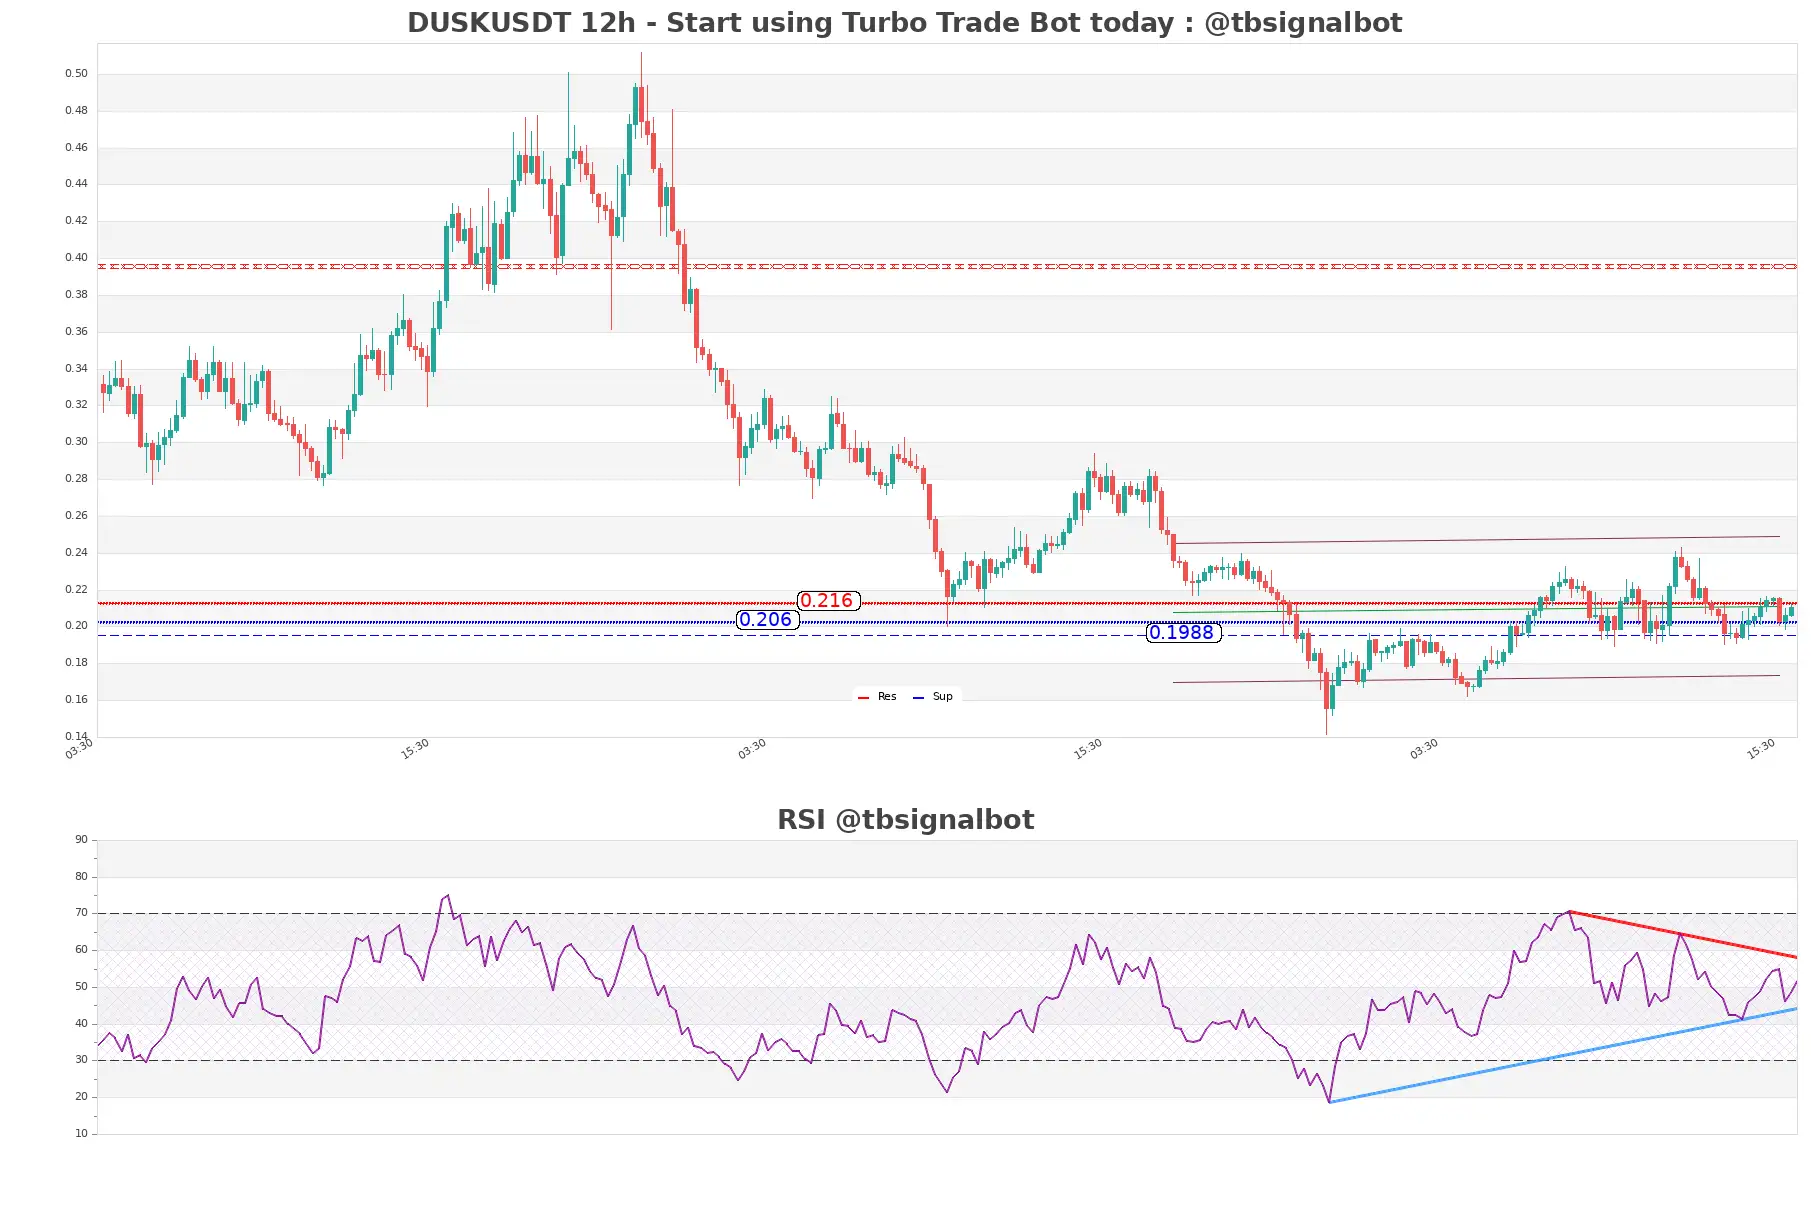The height and width of the screenshot is (1208, 1811).
Task: Click the 0.44 price axis label
Action: [76, 184]
